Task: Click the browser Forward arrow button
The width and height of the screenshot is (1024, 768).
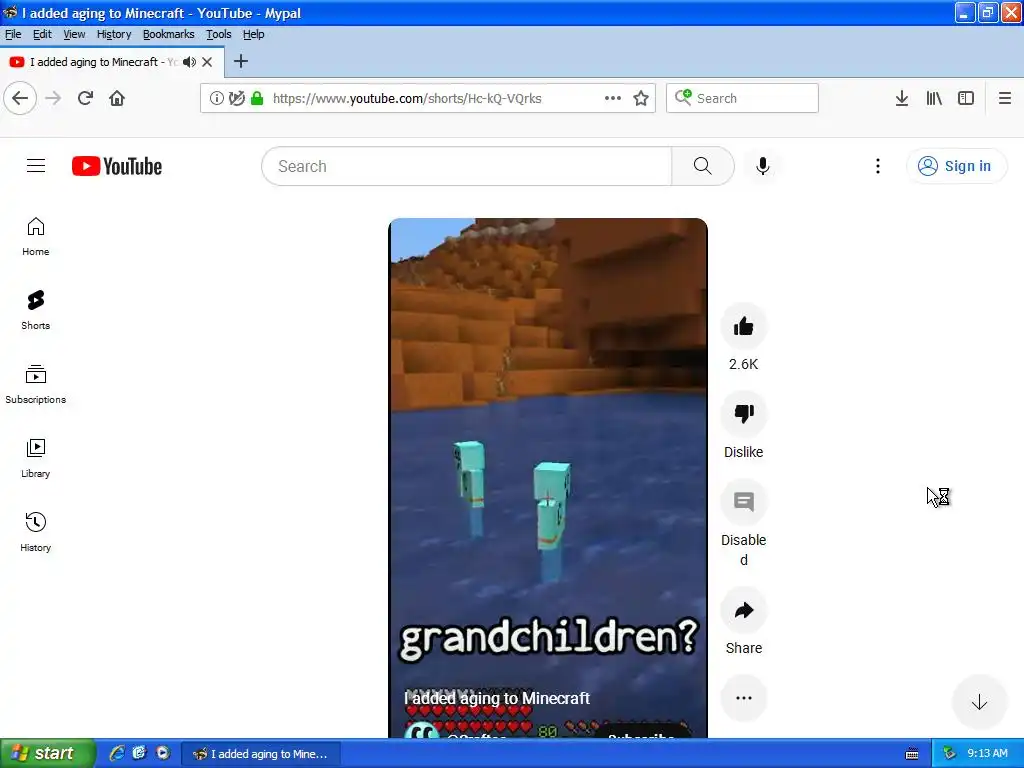Action: click(54, 98)
